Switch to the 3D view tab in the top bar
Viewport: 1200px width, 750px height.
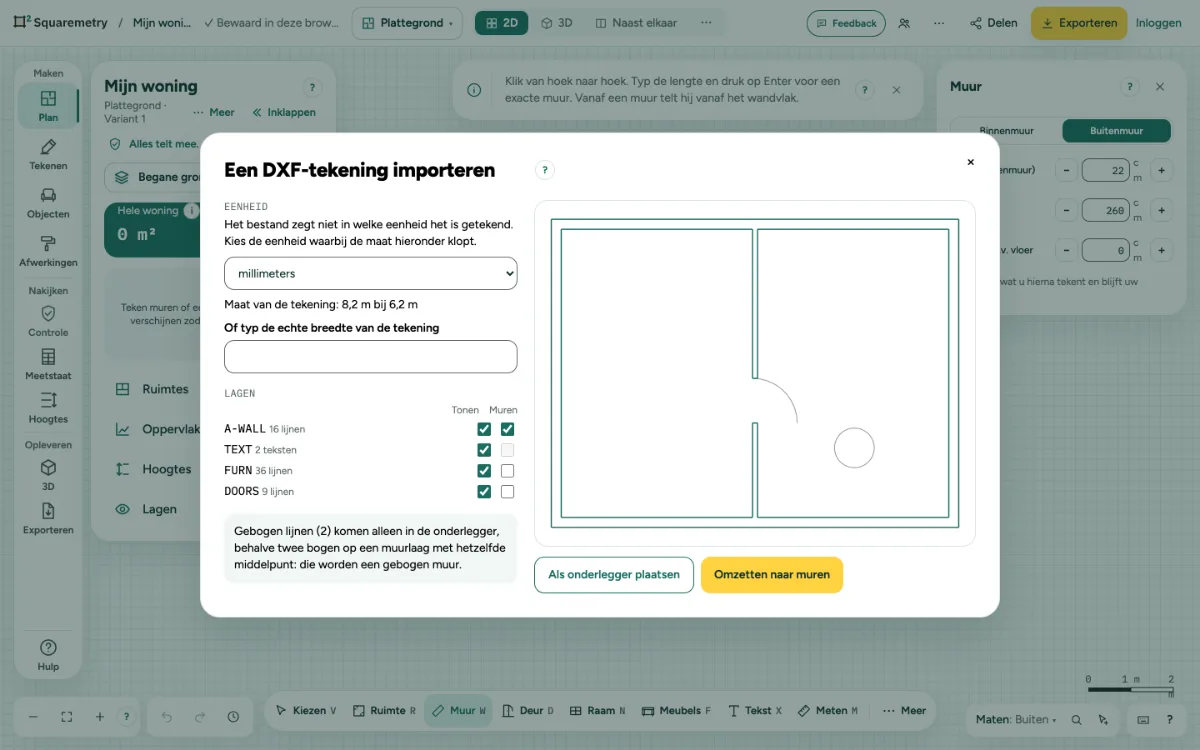(557, 23)
